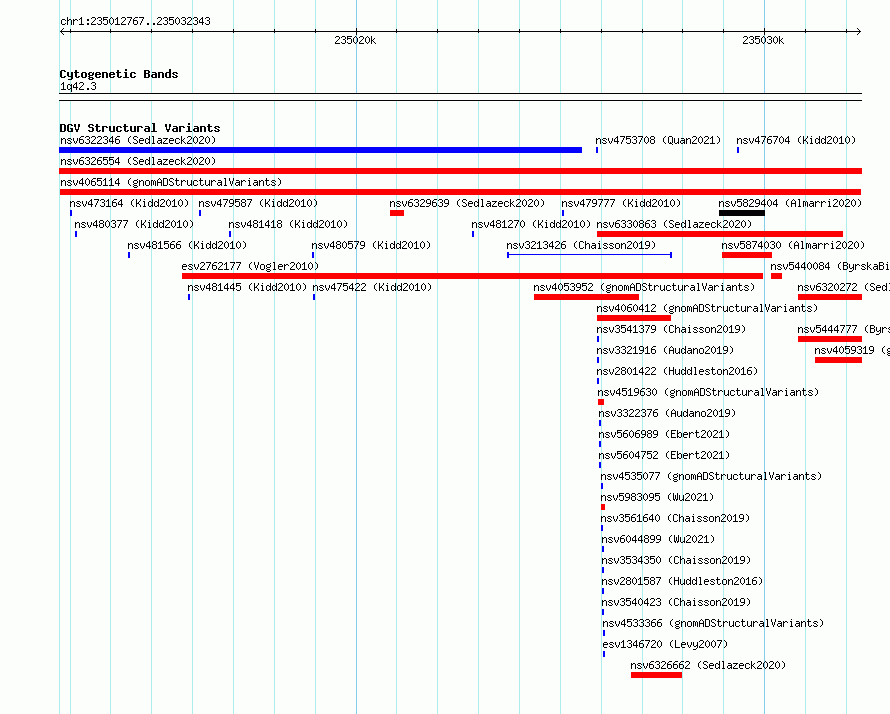The image size is (890, 714).
Task: Open nsv5440084 variant label
Action: pyautogui.click(x=830, y=266)
